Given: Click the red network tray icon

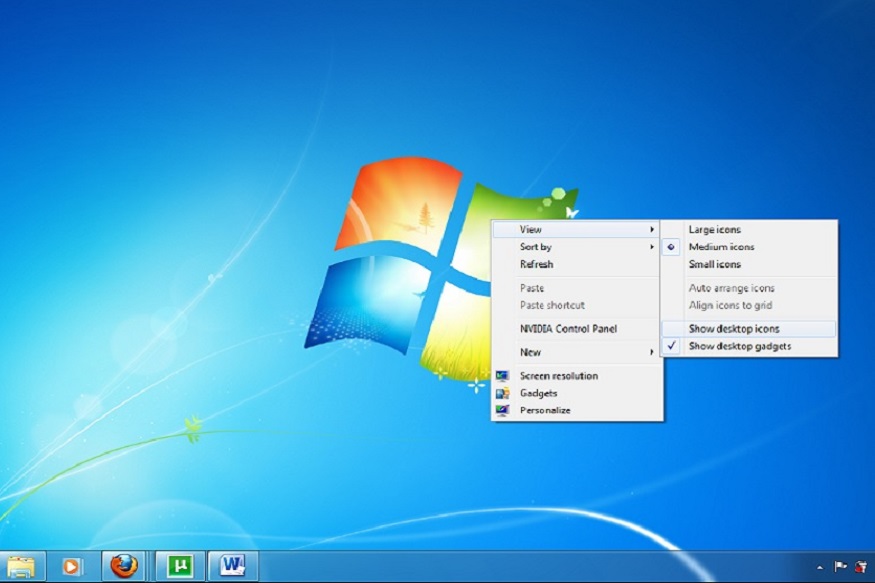Looking at the screenshot, I should 860,567.
